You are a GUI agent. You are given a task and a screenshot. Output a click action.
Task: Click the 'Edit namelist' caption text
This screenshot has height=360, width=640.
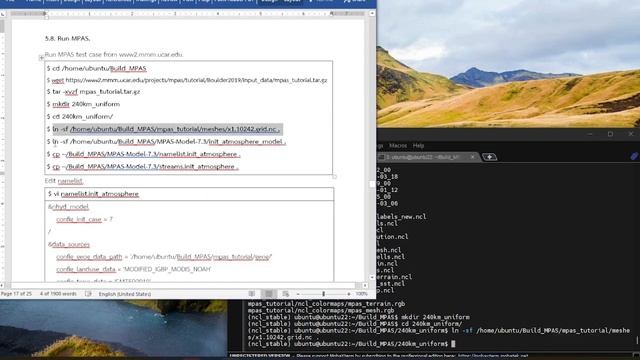tap(64, 180)
